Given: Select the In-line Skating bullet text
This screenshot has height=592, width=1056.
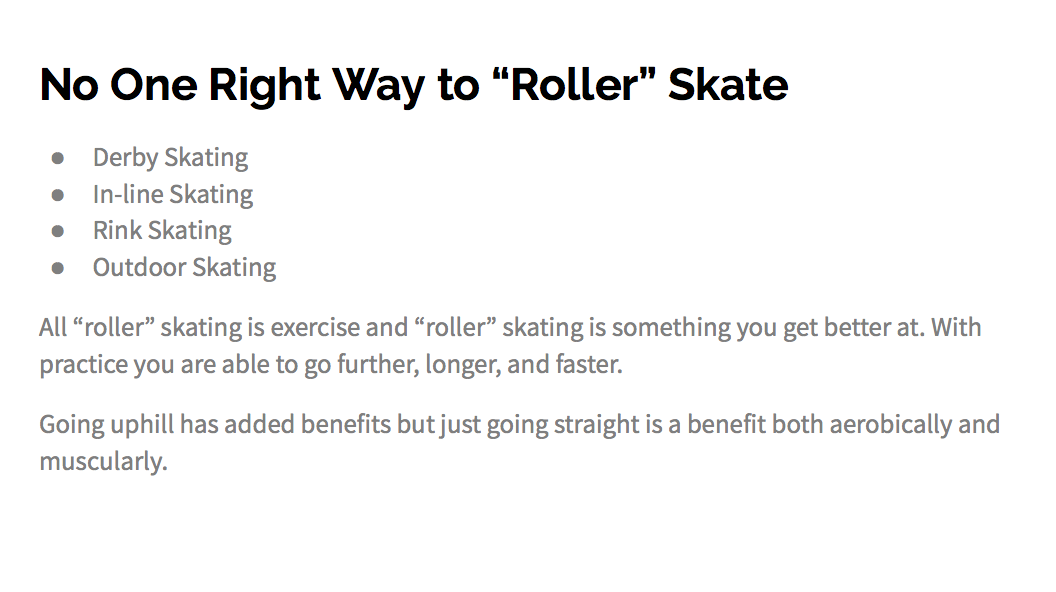Looking at the screenshot, I should [173, 195].
